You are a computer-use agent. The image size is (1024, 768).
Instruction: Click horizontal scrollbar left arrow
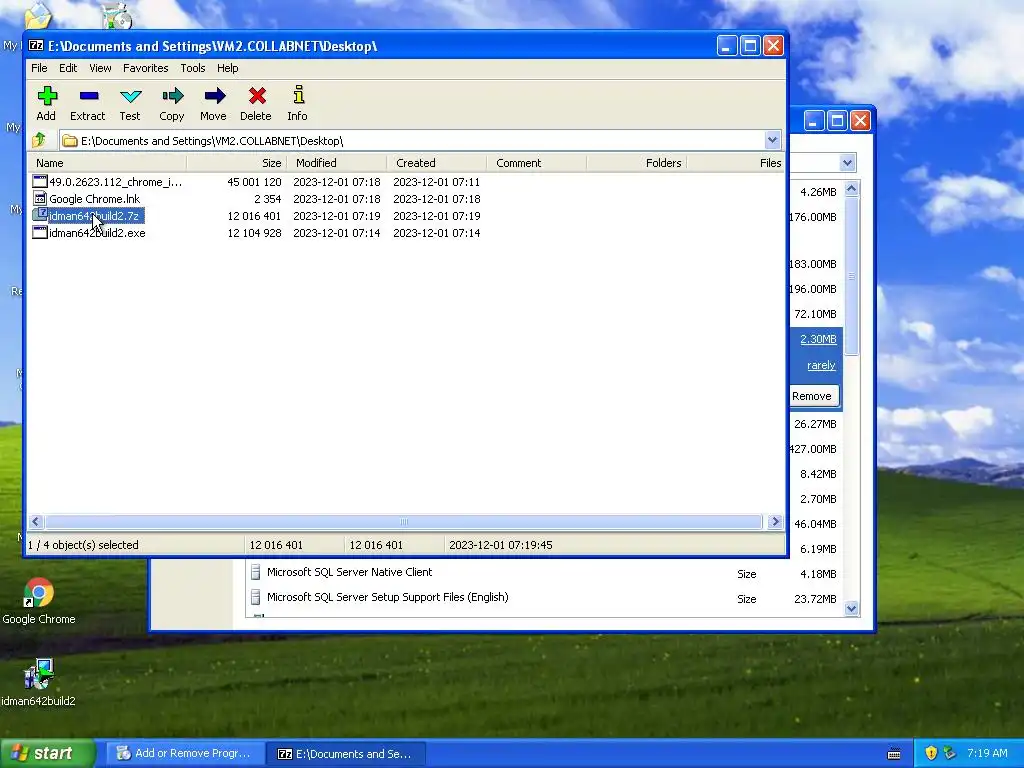[36, 521]
